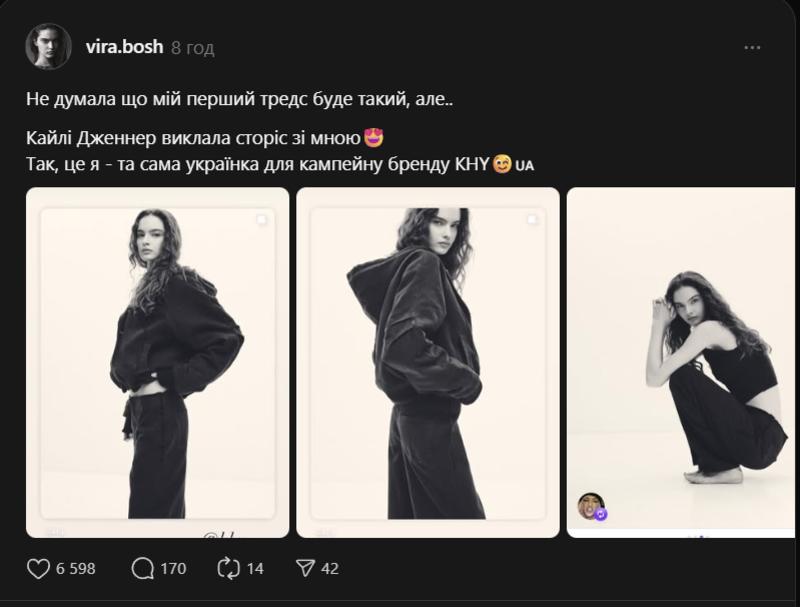
Task: Open second photo of model in hoodie
Action: pos(427,362)
